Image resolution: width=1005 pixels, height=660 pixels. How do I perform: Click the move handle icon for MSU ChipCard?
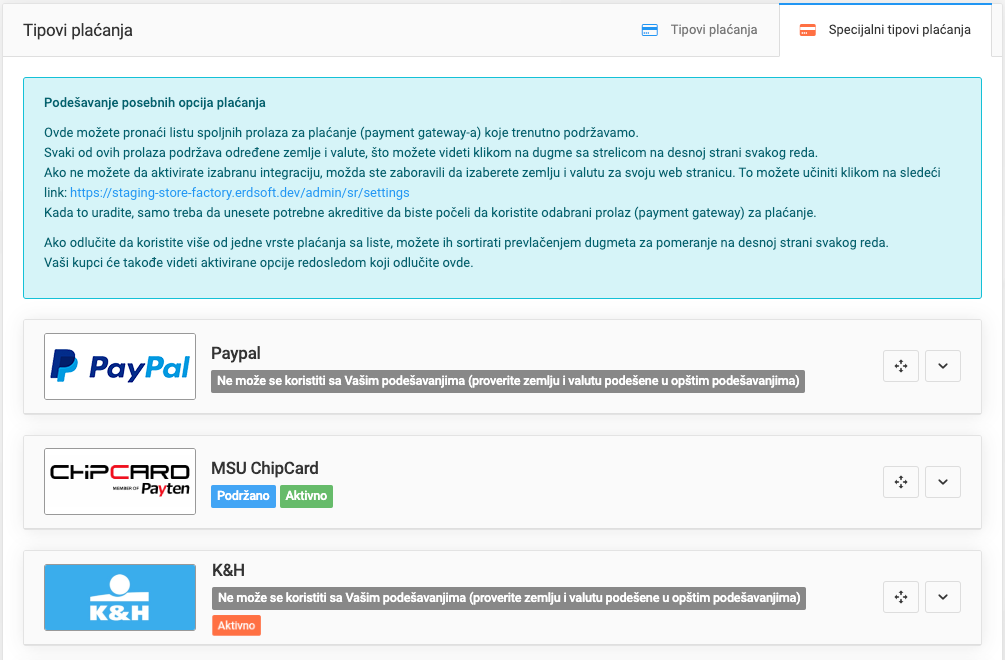click(x=900, y=482)
